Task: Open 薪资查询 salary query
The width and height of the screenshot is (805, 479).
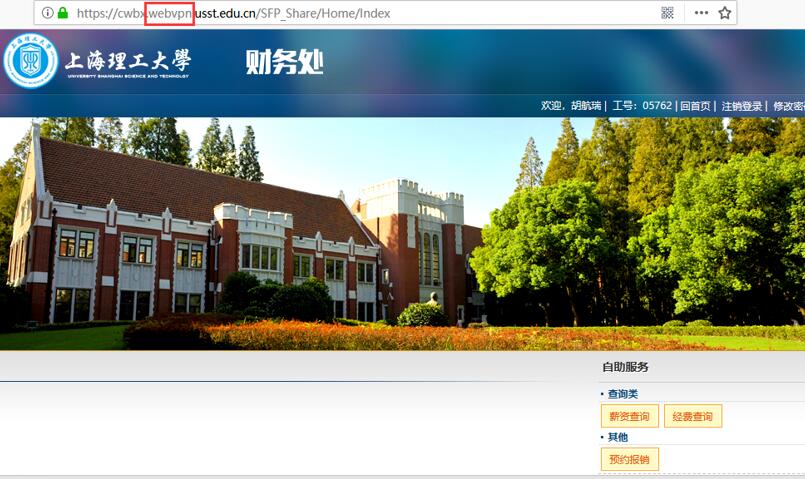Action: coord(629,416)
